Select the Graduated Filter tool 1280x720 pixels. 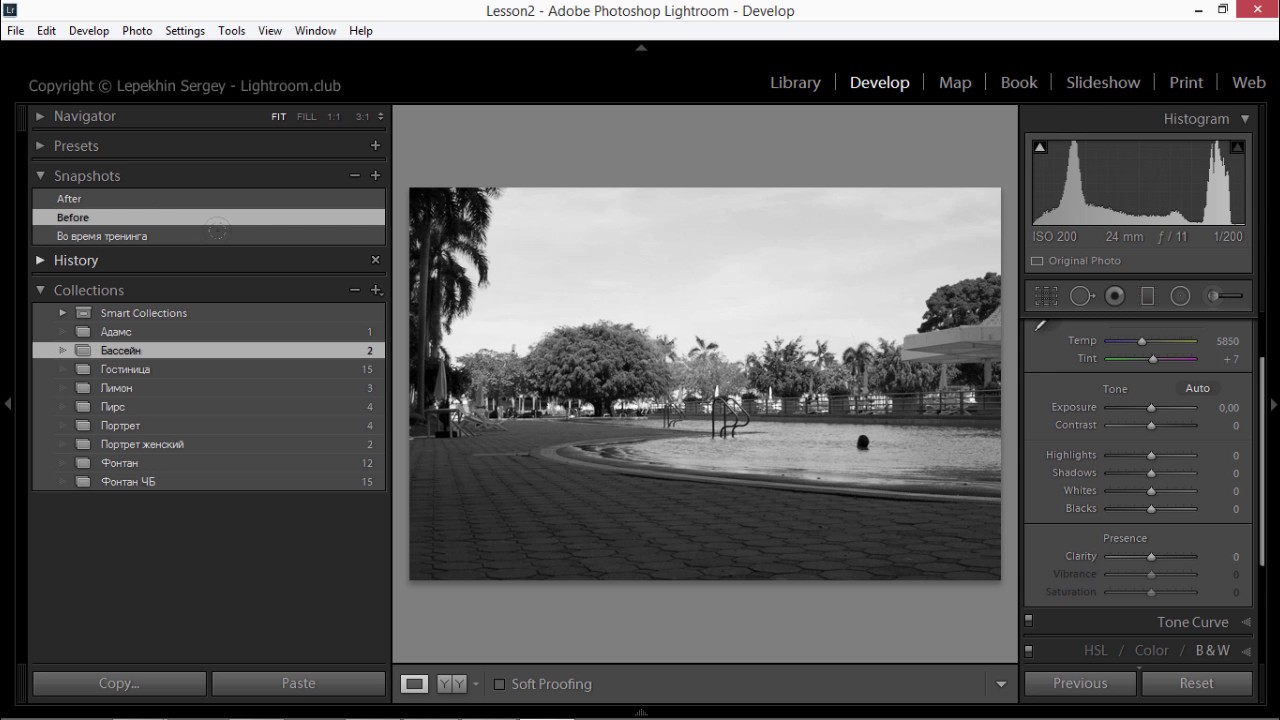1148,296
